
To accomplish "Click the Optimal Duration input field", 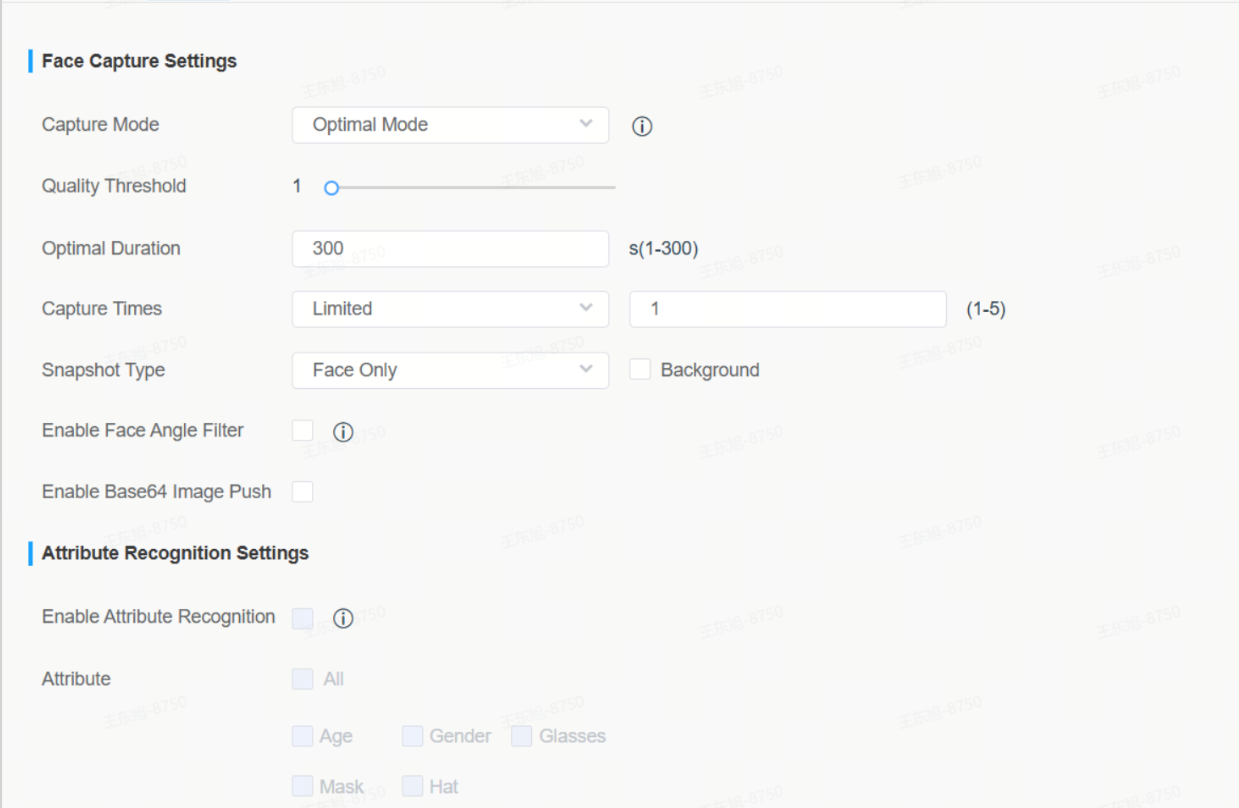I will click(x=450, y=249).
